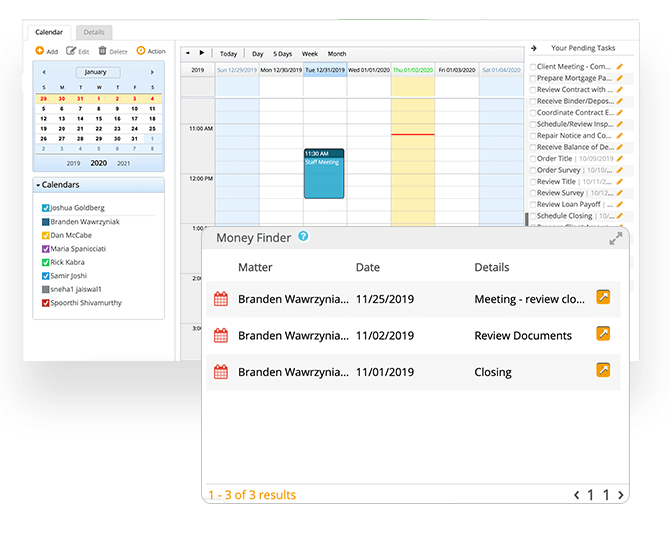
Task: Click the Delete trash icon
Action: pyautogui.click(x=103, y=51)
